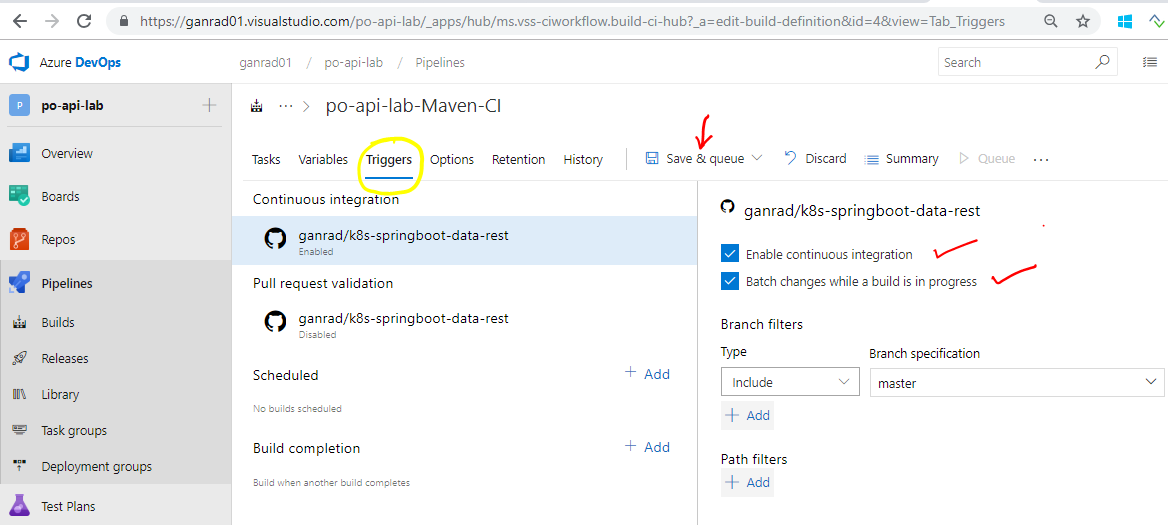Click the browser back arrow
This screenshot has height=525, width=1168.
(x=20, y=21)
